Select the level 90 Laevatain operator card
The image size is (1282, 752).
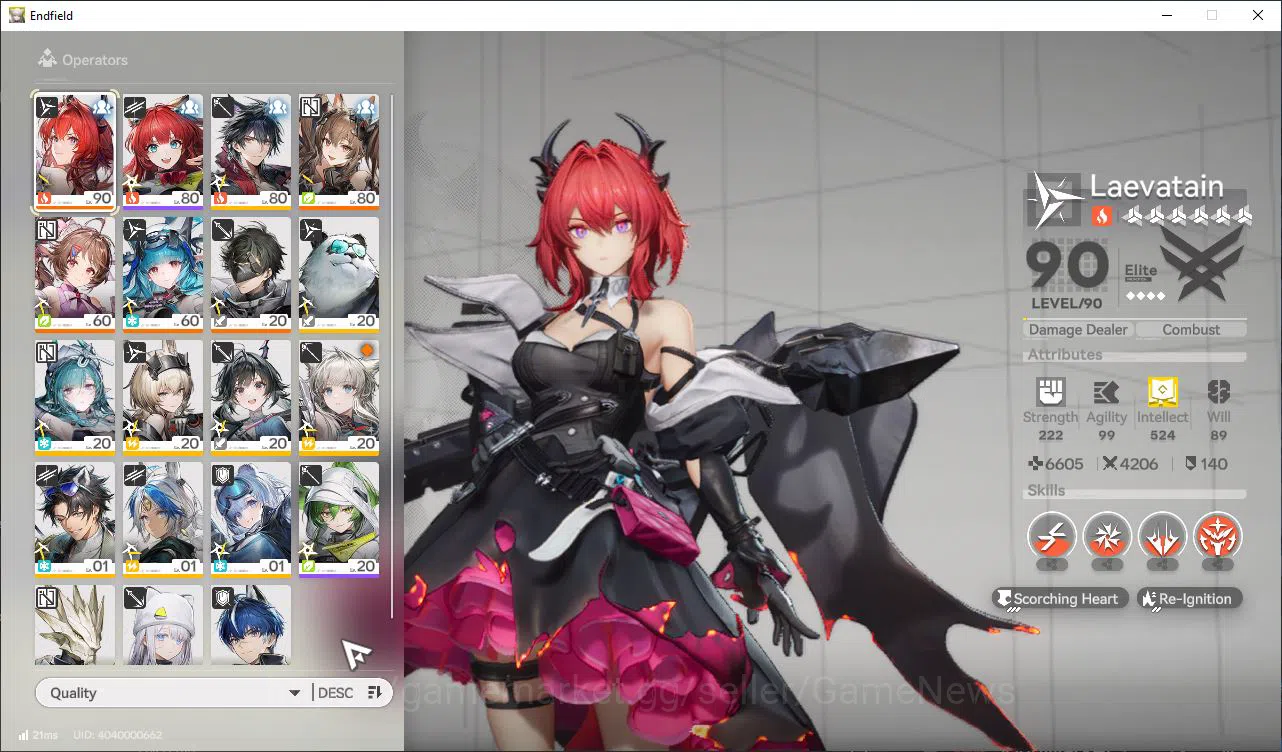pyautogui.click(x=75, y=151)
